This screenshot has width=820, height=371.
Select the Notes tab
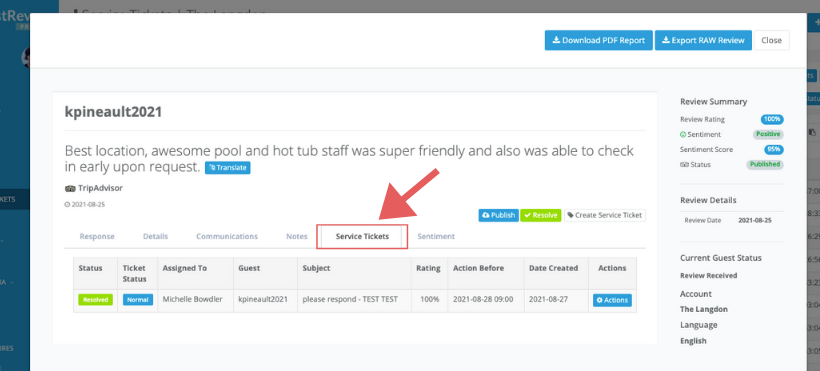point(297,237)
